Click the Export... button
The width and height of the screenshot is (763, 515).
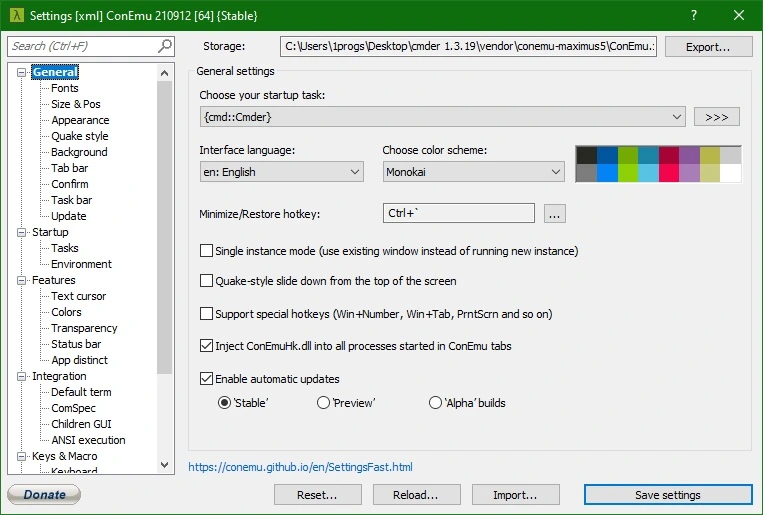click(708, 47)
